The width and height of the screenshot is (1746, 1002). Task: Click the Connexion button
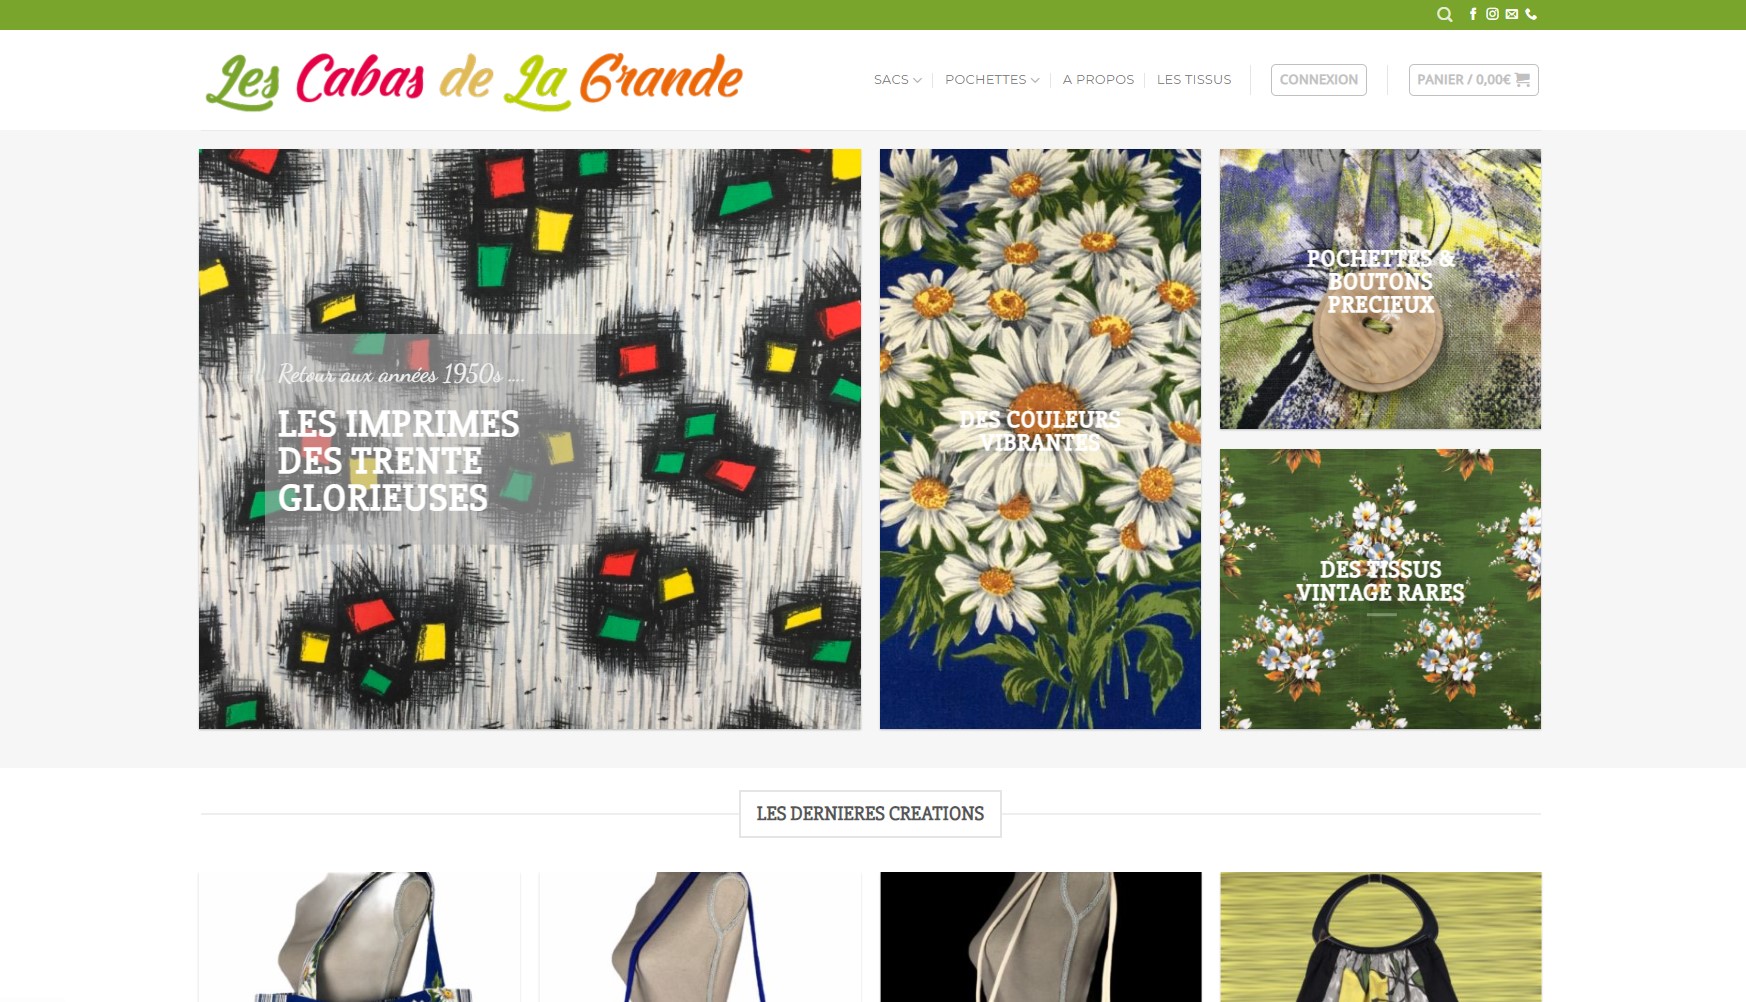[x=1318, y=80]
